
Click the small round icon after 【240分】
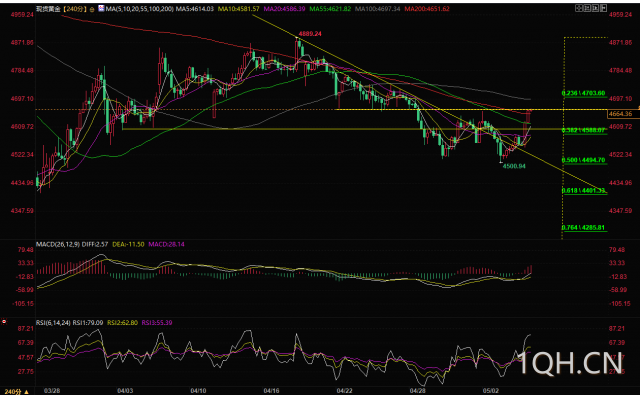click(91, 9)
